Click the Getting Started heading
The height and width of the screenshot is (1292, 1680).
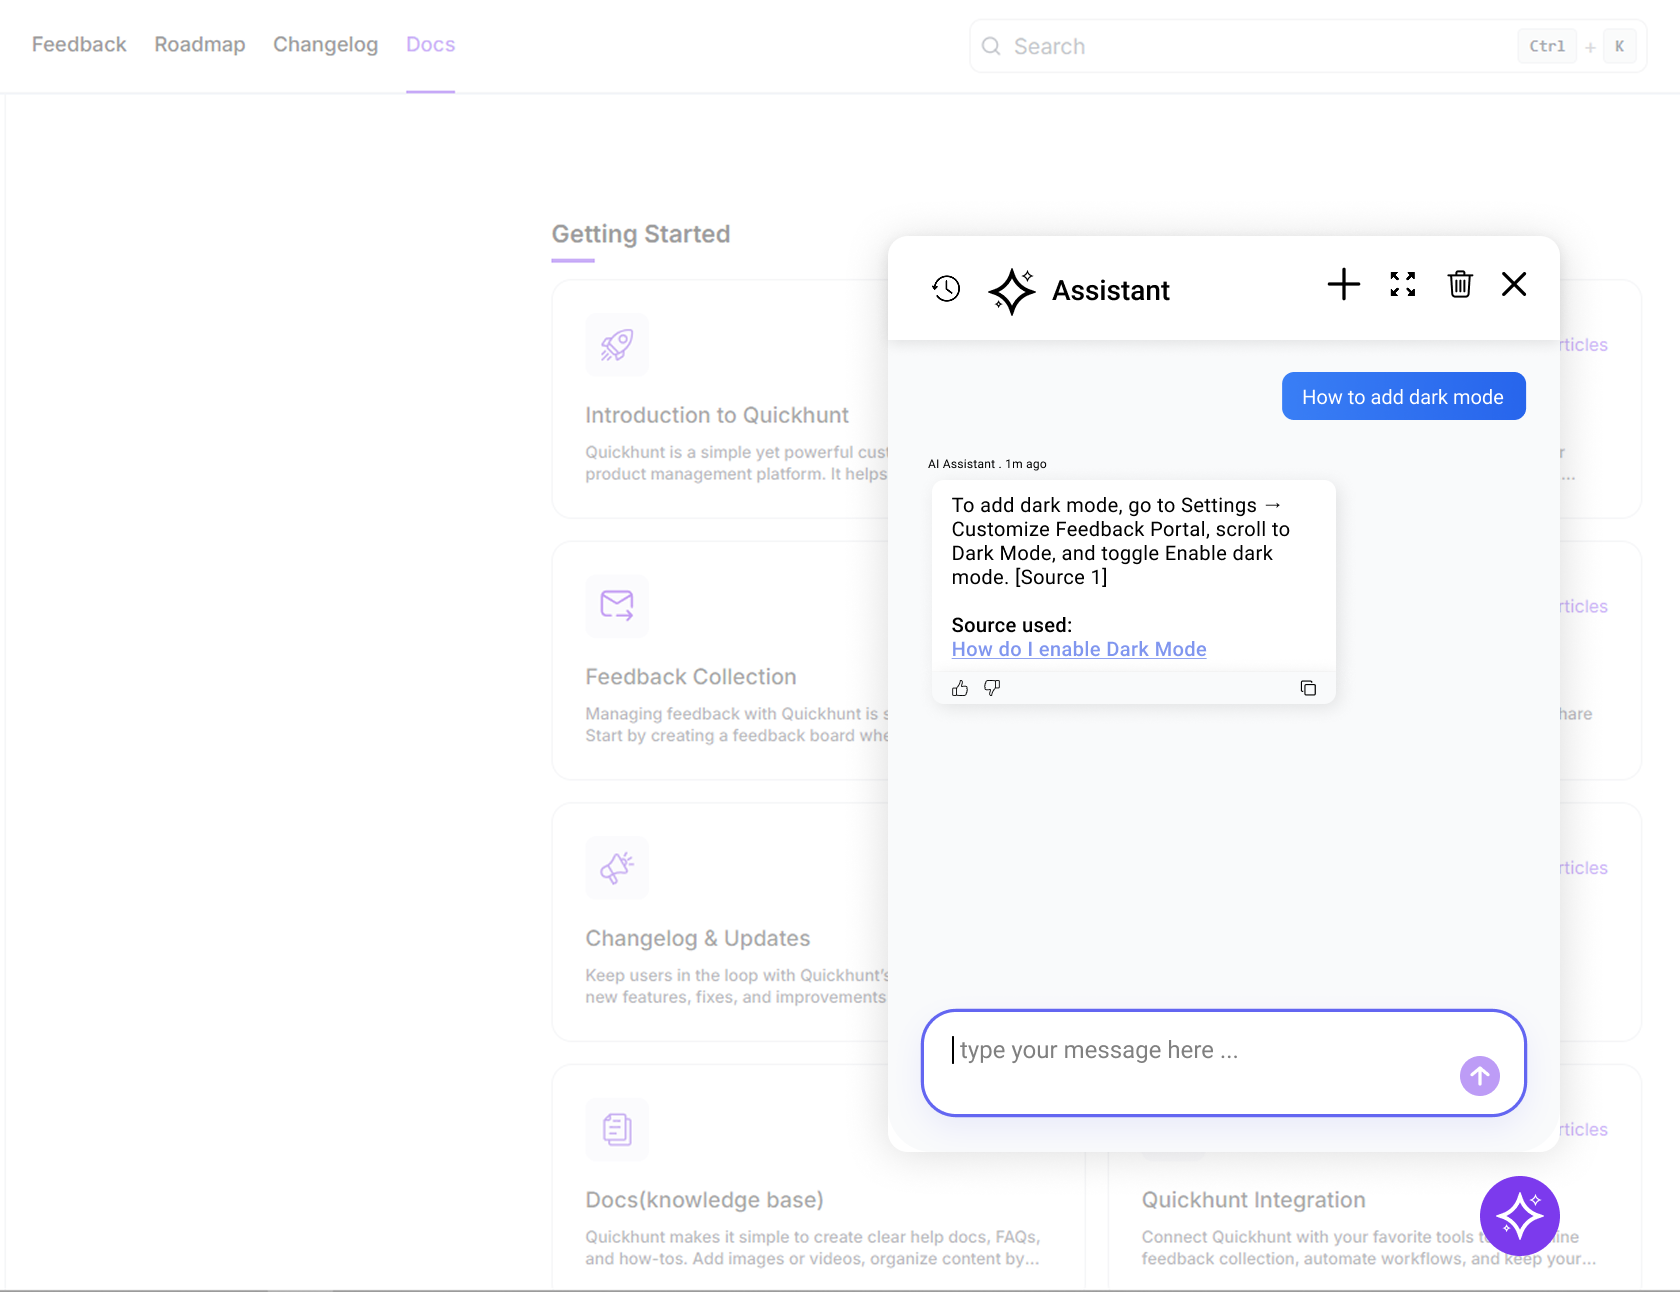[641, 234]
